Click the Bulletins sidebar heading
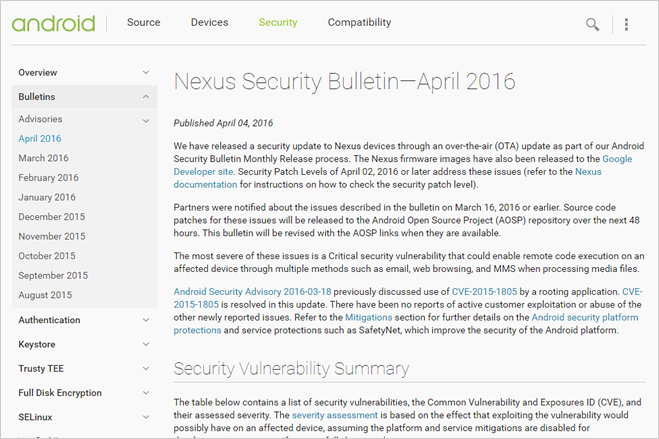 (37, 97)
